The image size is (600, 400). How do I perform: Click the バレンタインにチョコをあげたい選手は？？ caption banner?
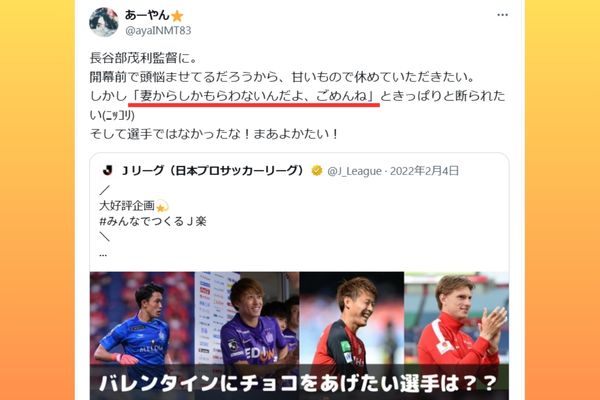click(x=299, y=383)
